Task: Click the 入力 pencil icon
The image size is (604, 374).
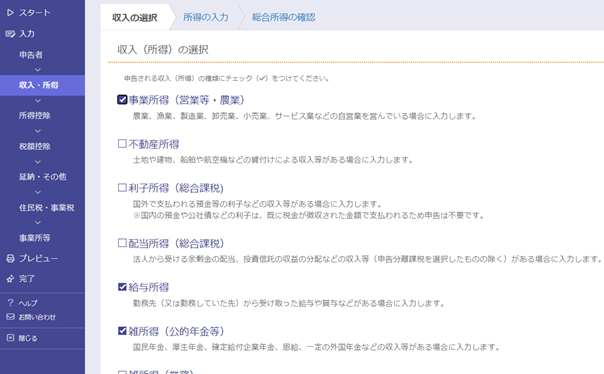Action: pyautogui.click(x=10, y=34)
